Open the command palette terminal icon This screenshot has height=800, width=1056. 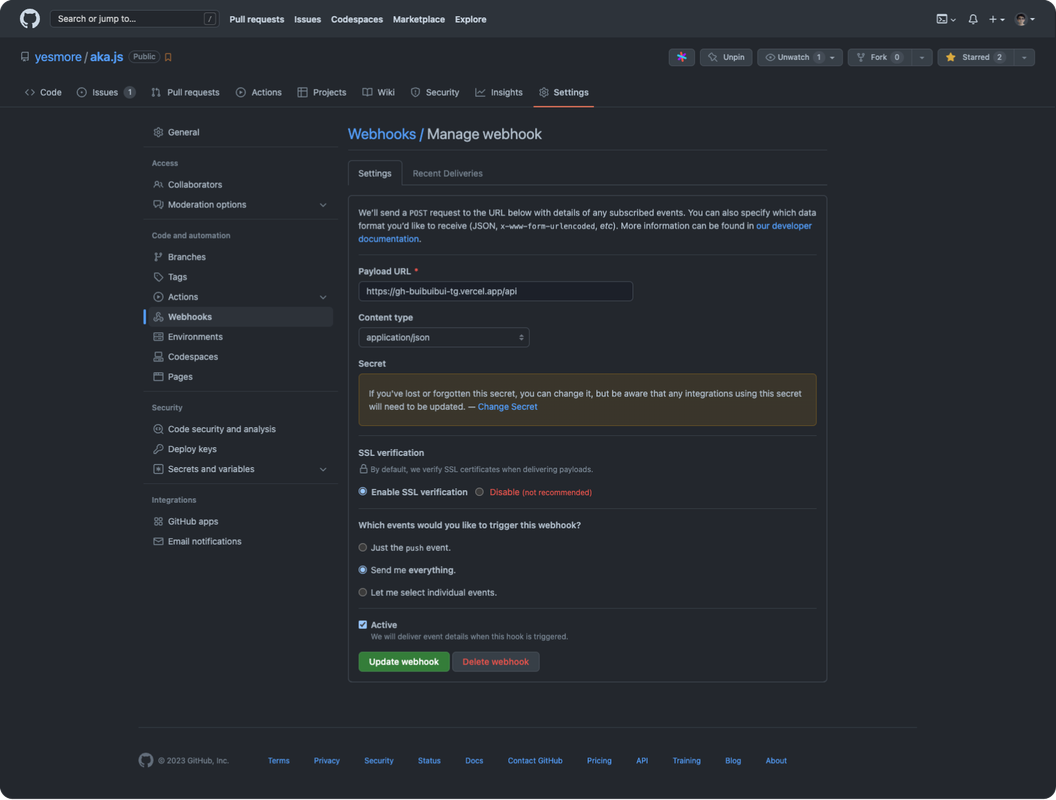click(946, 20)
